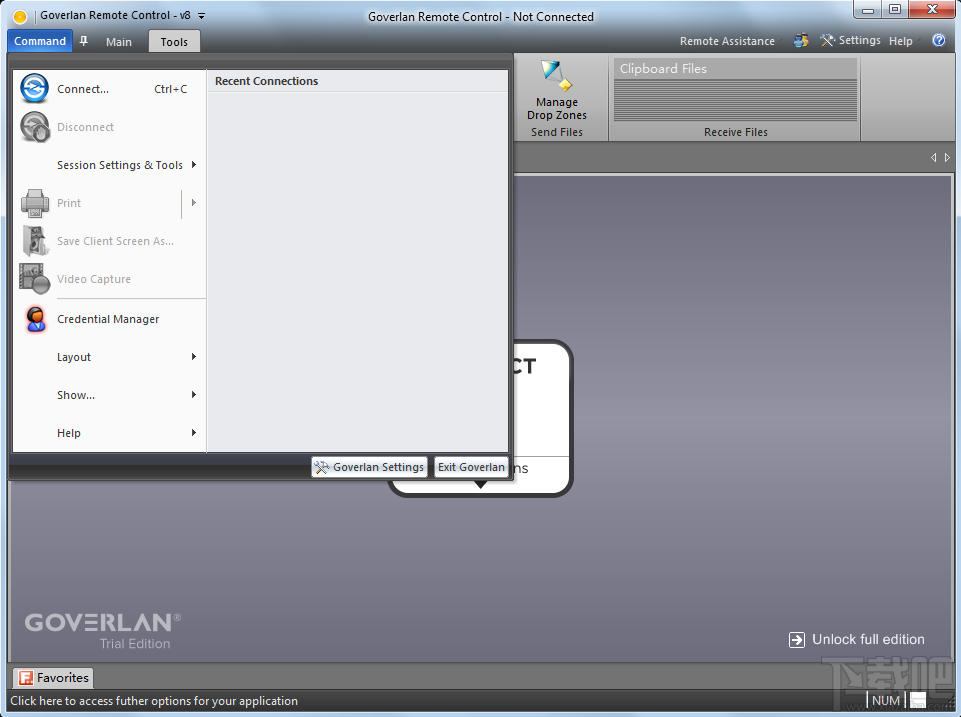This screenshot has height=717, width=961.
Task: Click the Send Files group label
Action: pyautogui.click(x=556, y=132)
